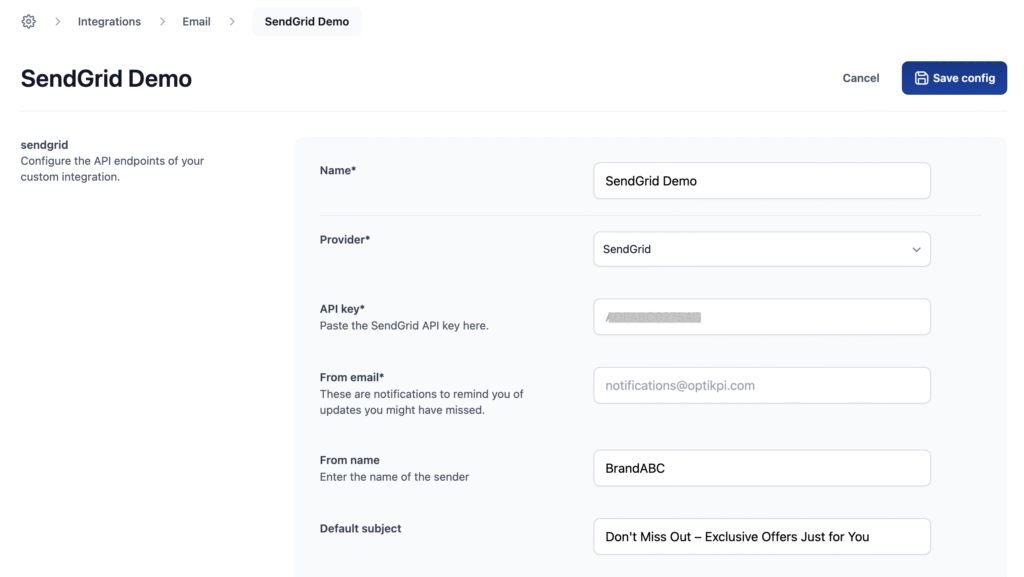Click the 'Paste the SendGrid API key here.' hint

coord(404,325)
